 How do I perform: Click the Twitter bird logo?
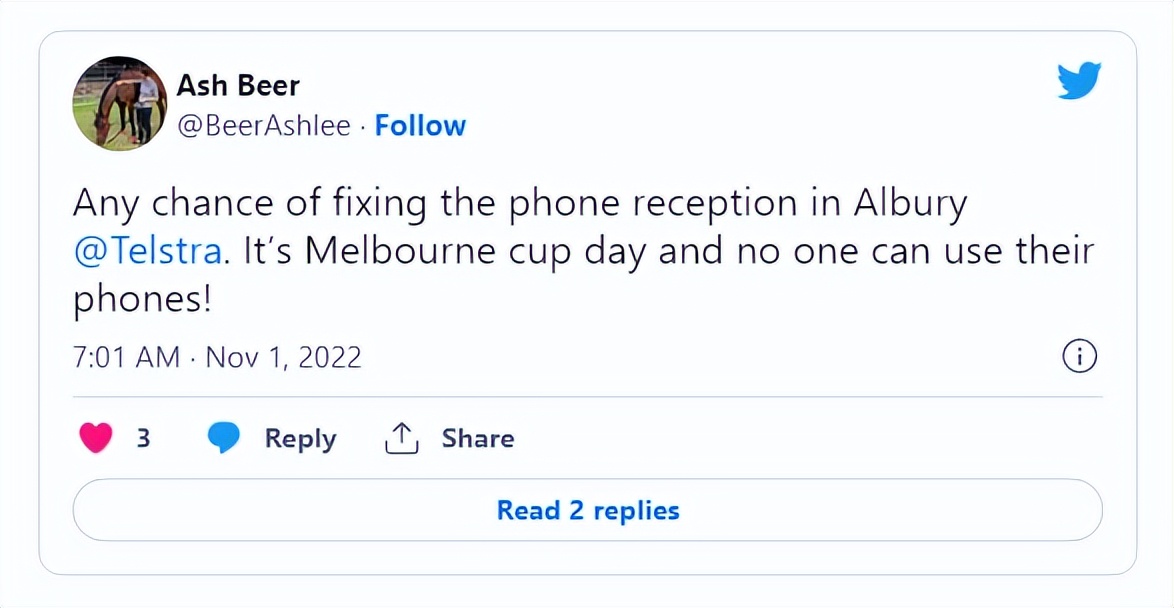coord(1080,79)
